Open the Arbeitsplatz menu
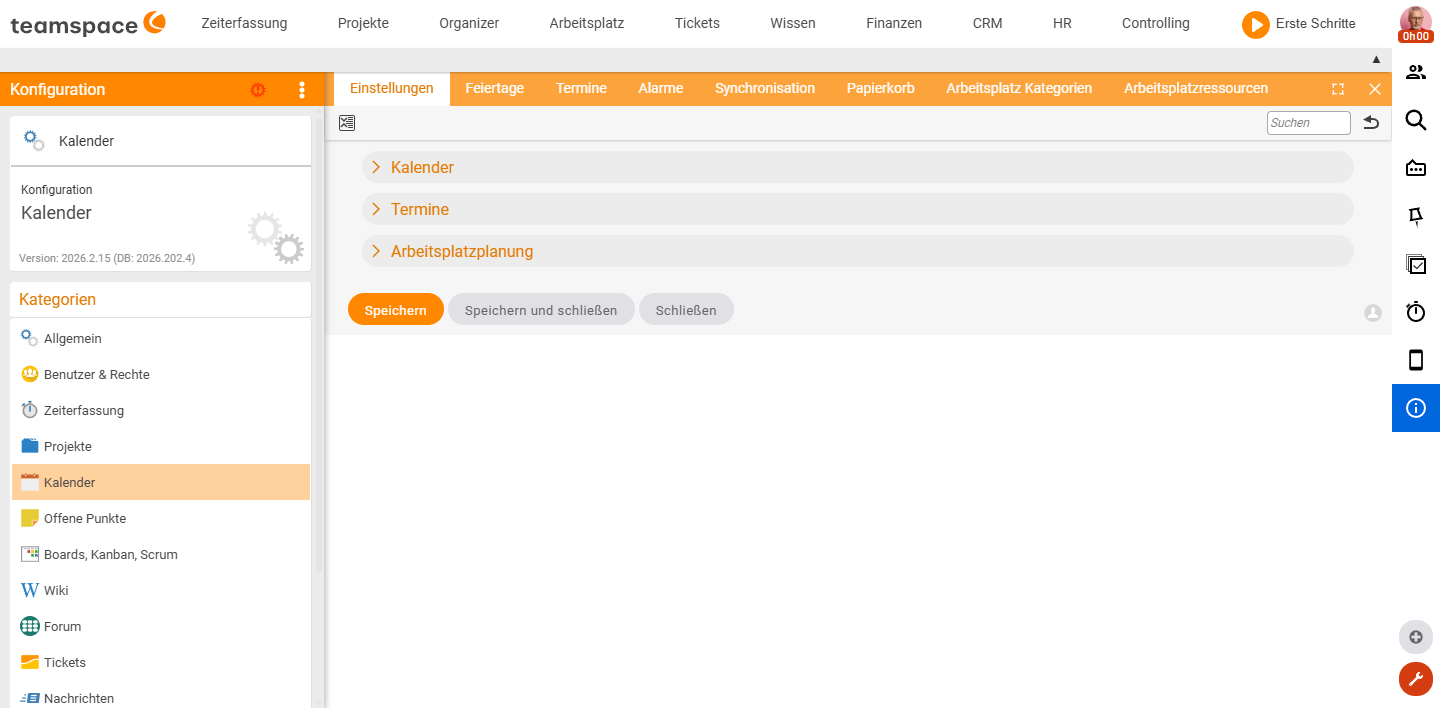 click(x=587, y=23)
